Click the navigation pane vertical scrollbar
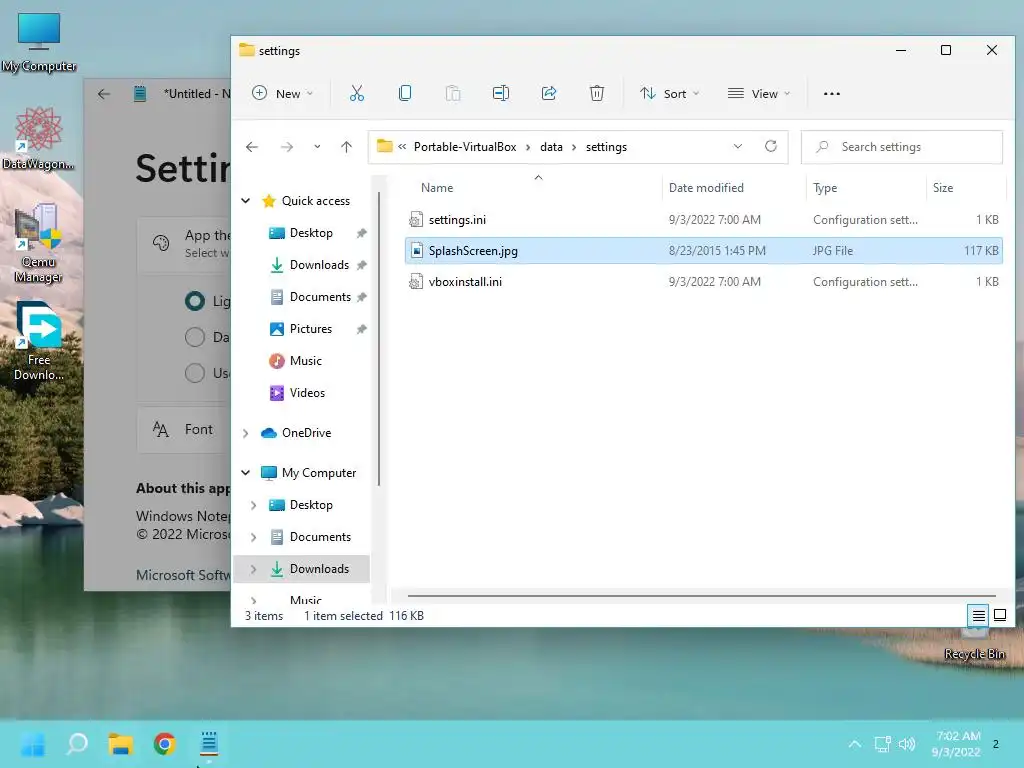 click(x=379, y=338)
